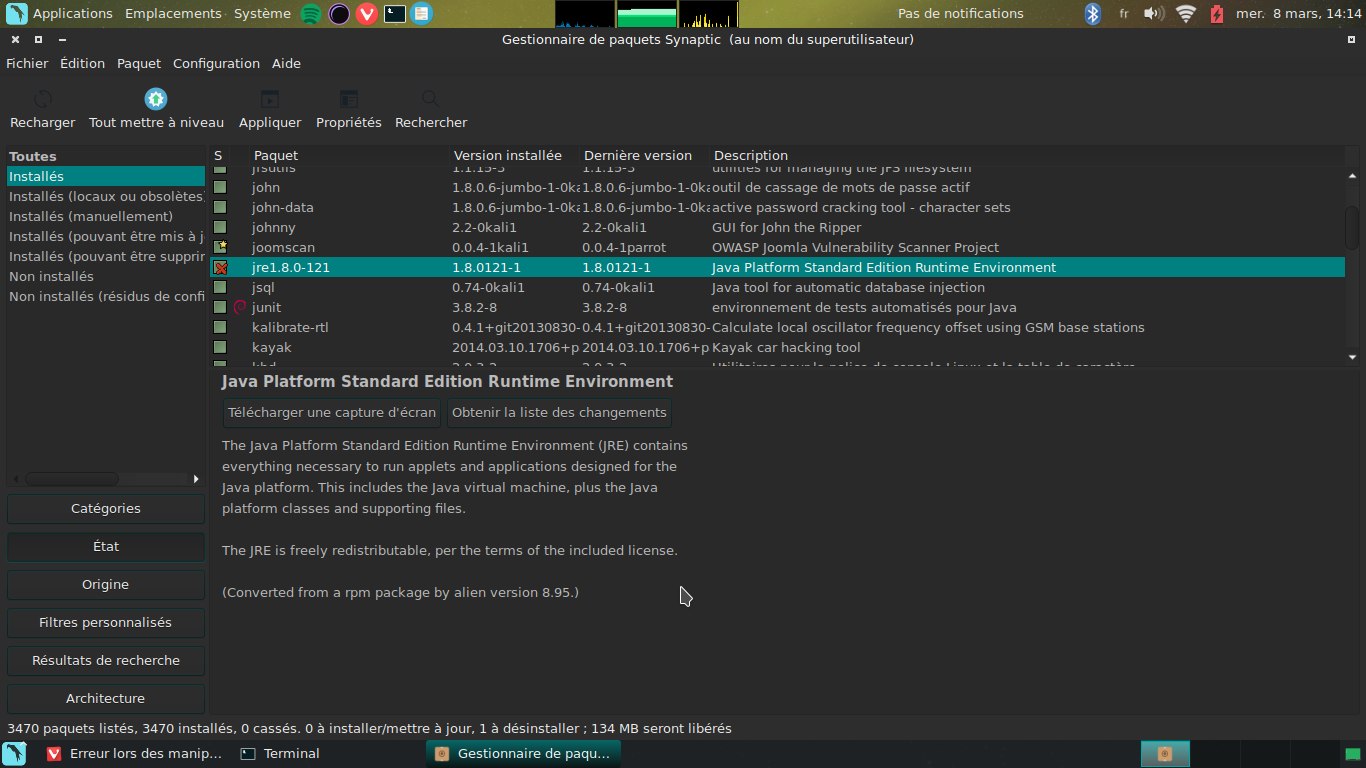The image size is (1366, 768).
Task: Click the battery status icon
Action: (x=1217, y=14)
